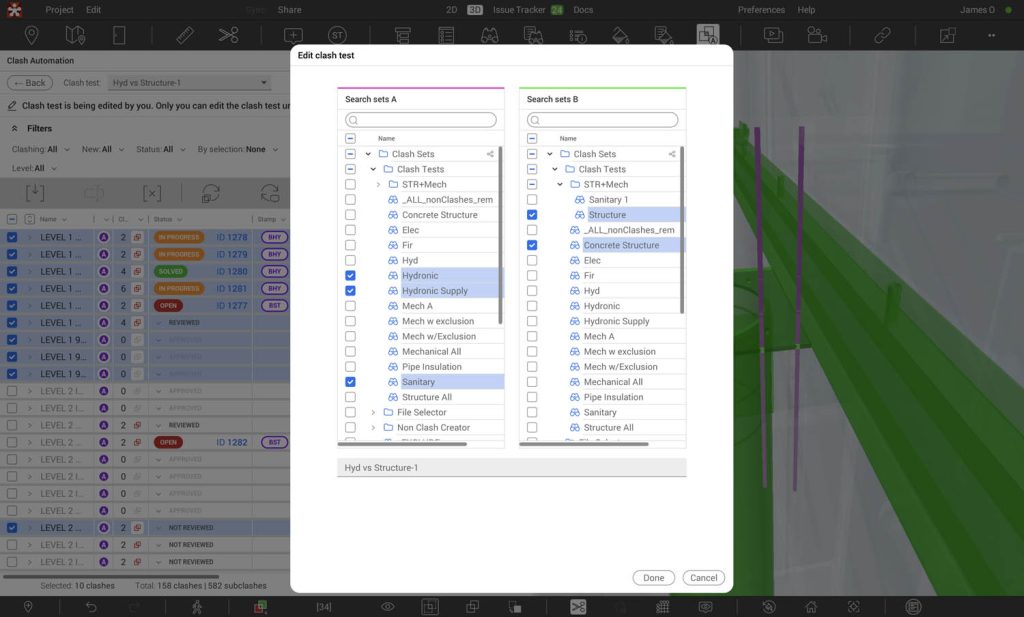The image size is (1024, 617).
Task: Click the location pin icon in top toolbar
Action: pyautogui.click(x=32, y=35)
